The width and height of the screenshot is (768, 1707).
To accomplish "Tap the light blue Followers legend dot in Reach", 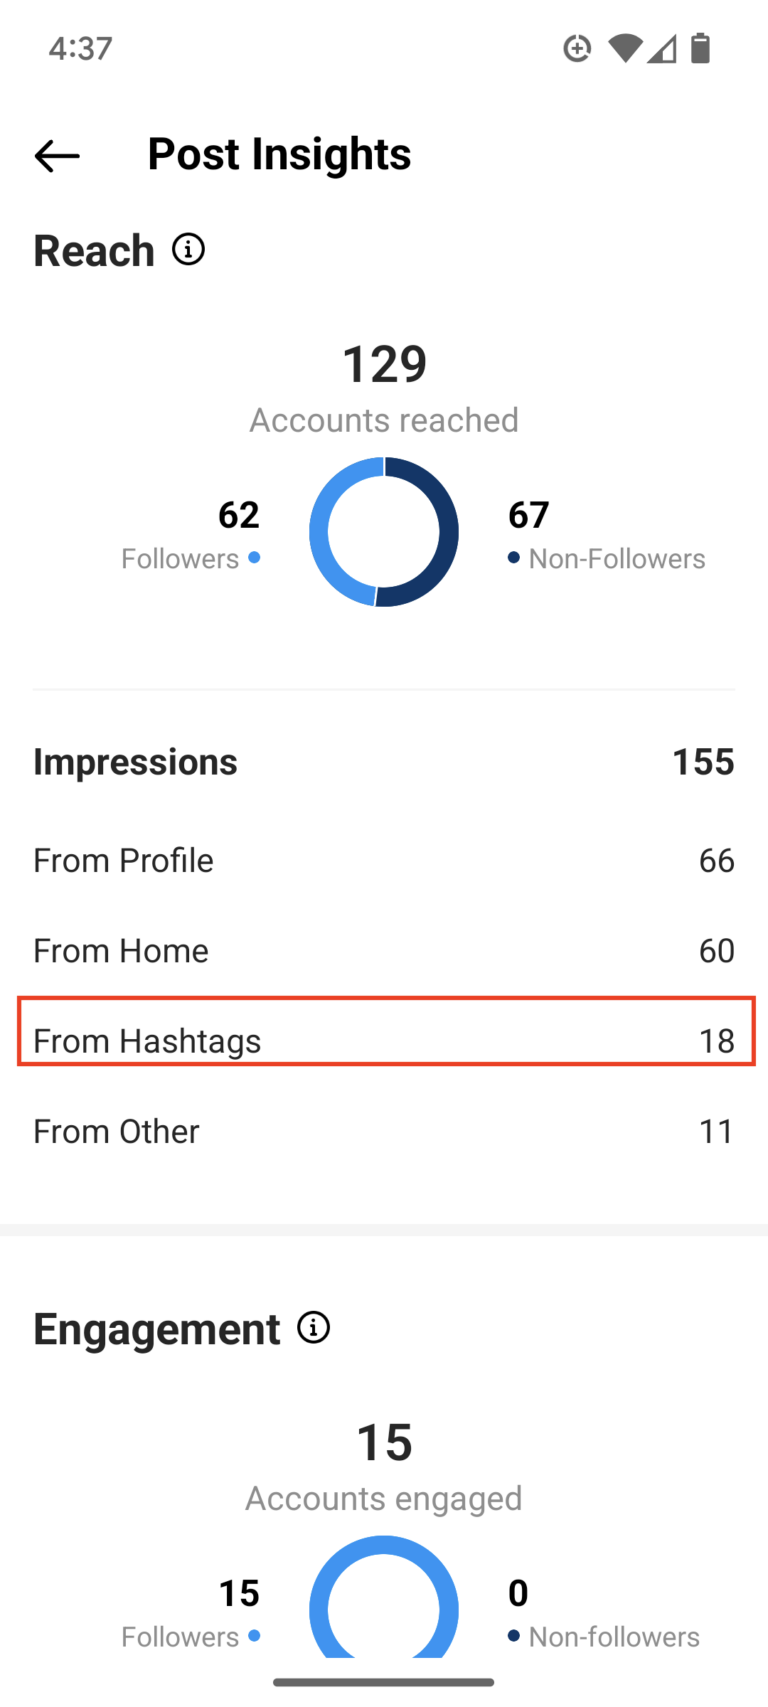I will pyautogui.click(x=255, y=558).
